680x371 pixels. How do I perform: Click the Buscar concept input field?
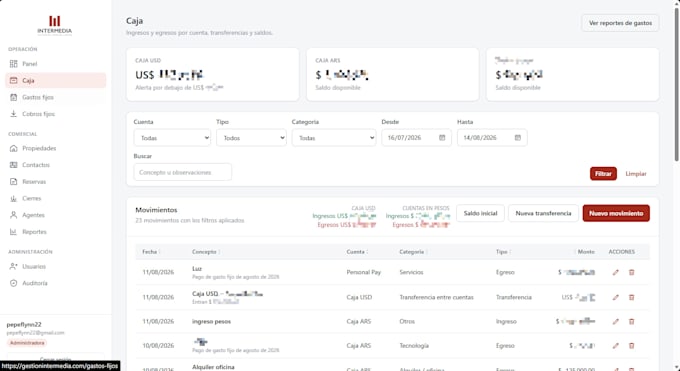183,172
